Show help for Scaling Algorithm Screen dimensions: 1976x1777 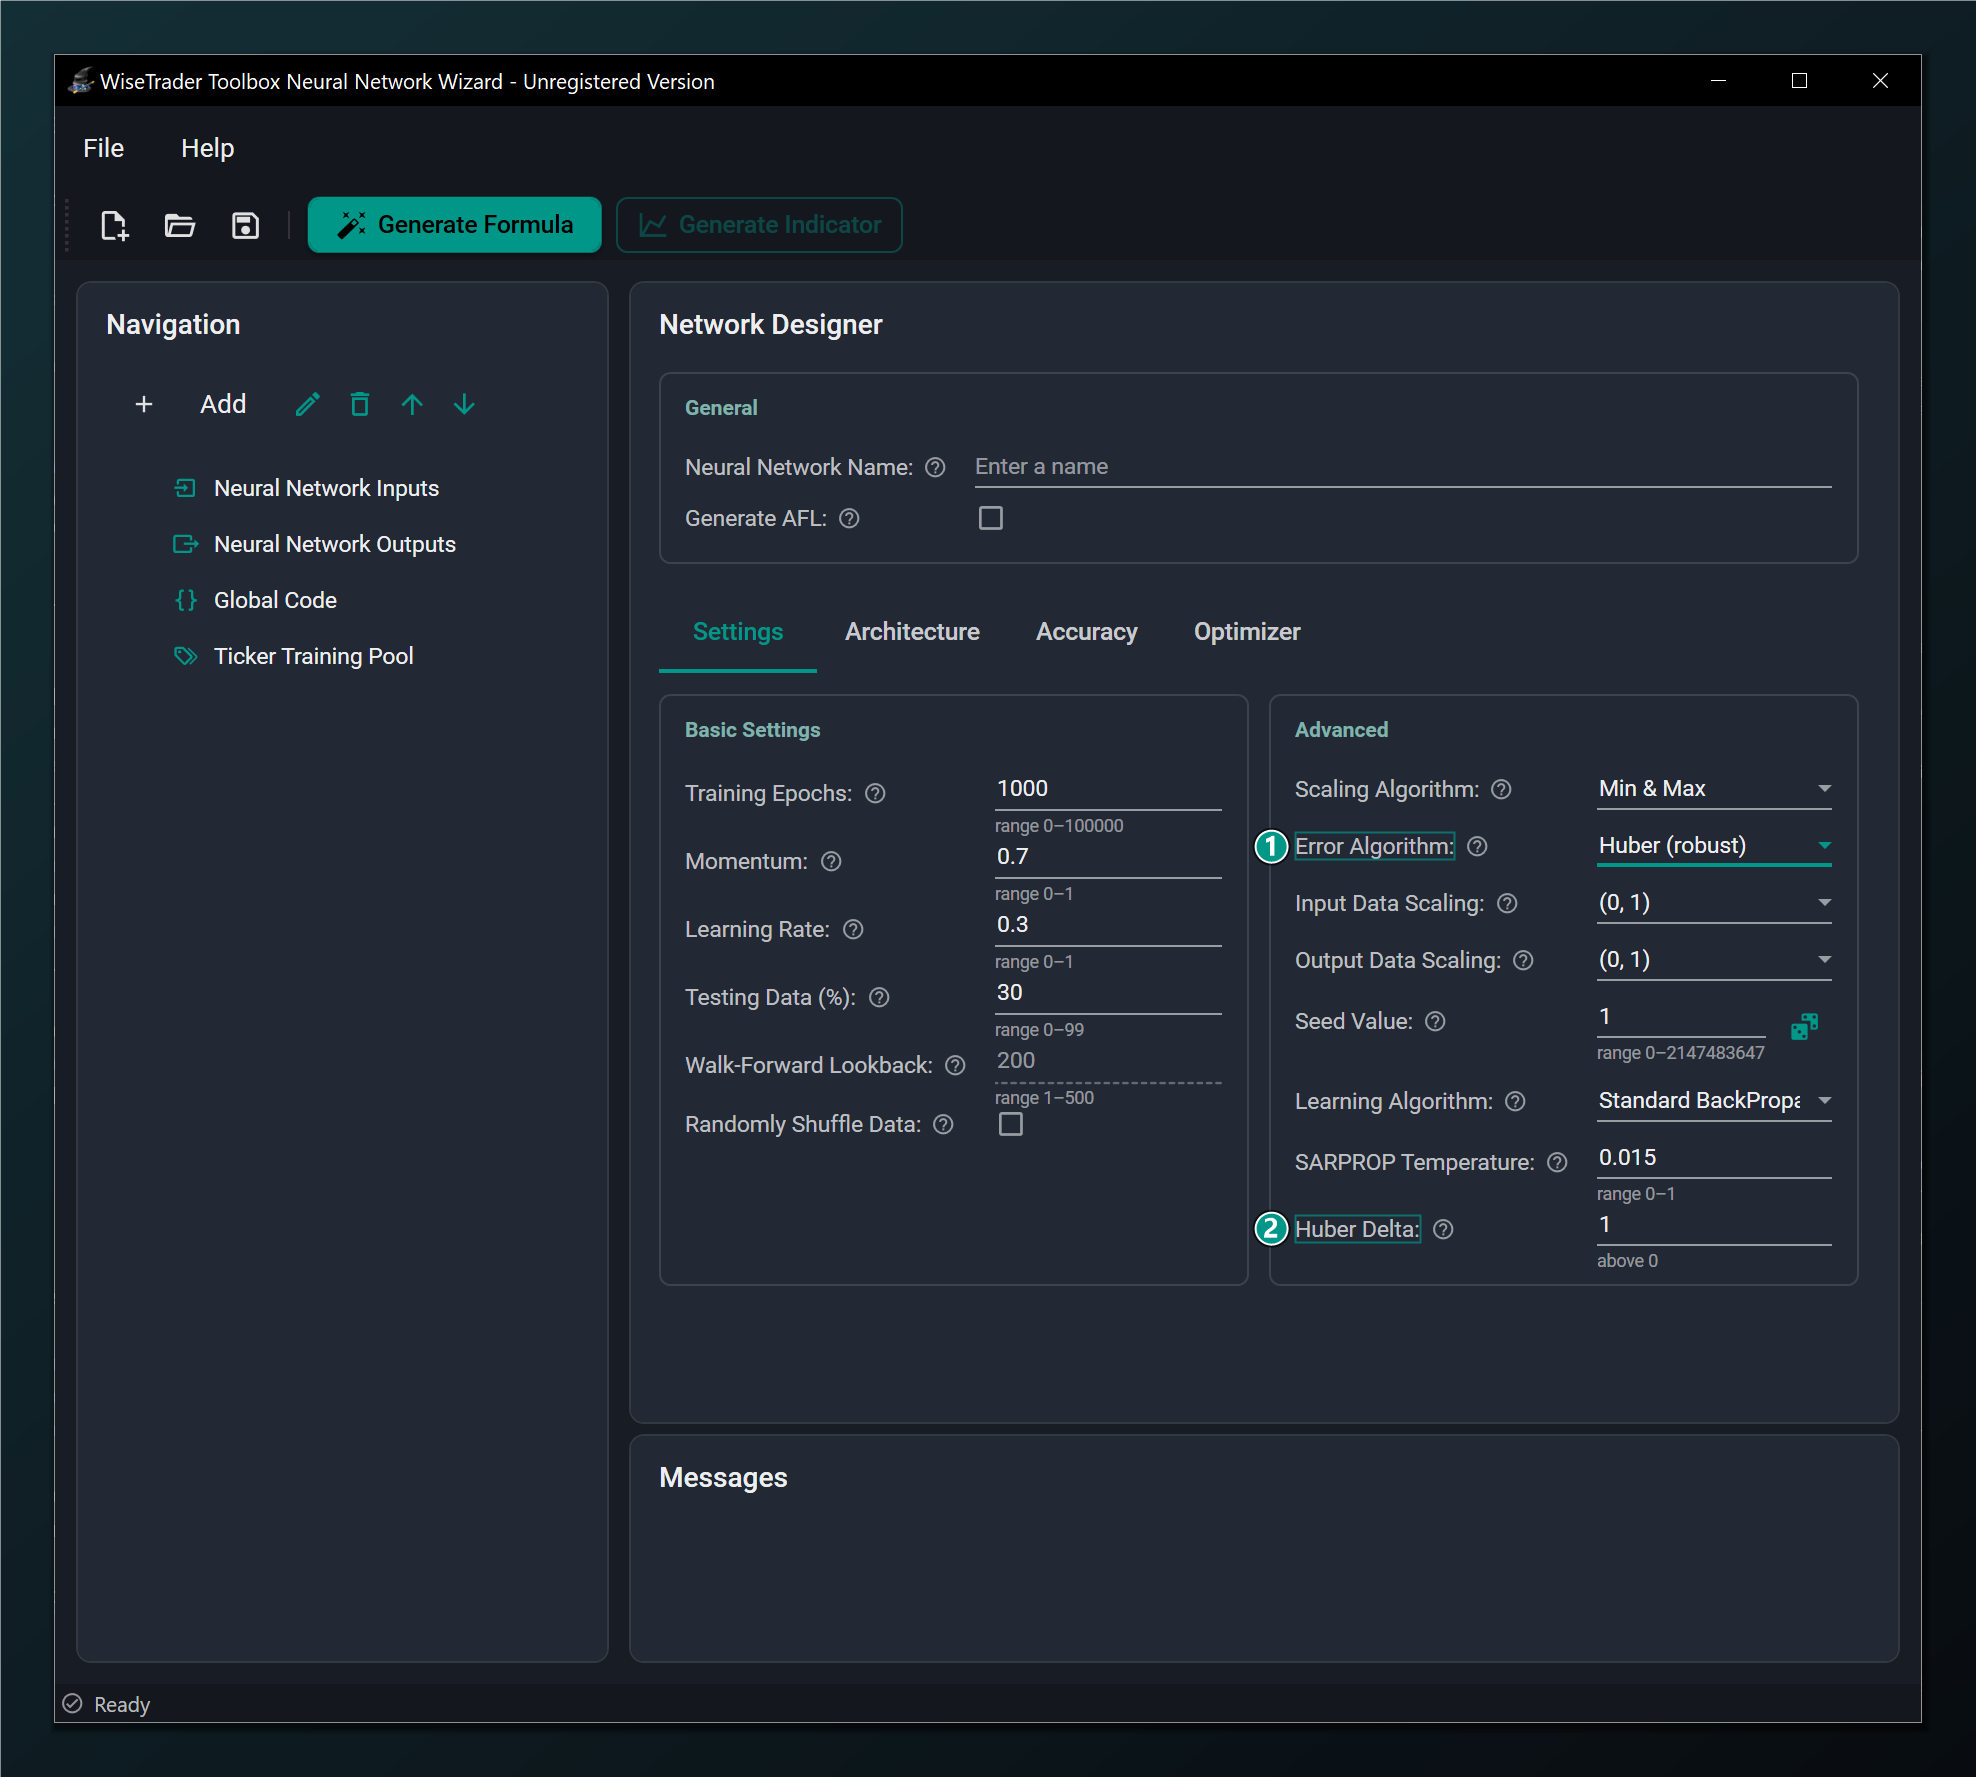pos(1501,789)
